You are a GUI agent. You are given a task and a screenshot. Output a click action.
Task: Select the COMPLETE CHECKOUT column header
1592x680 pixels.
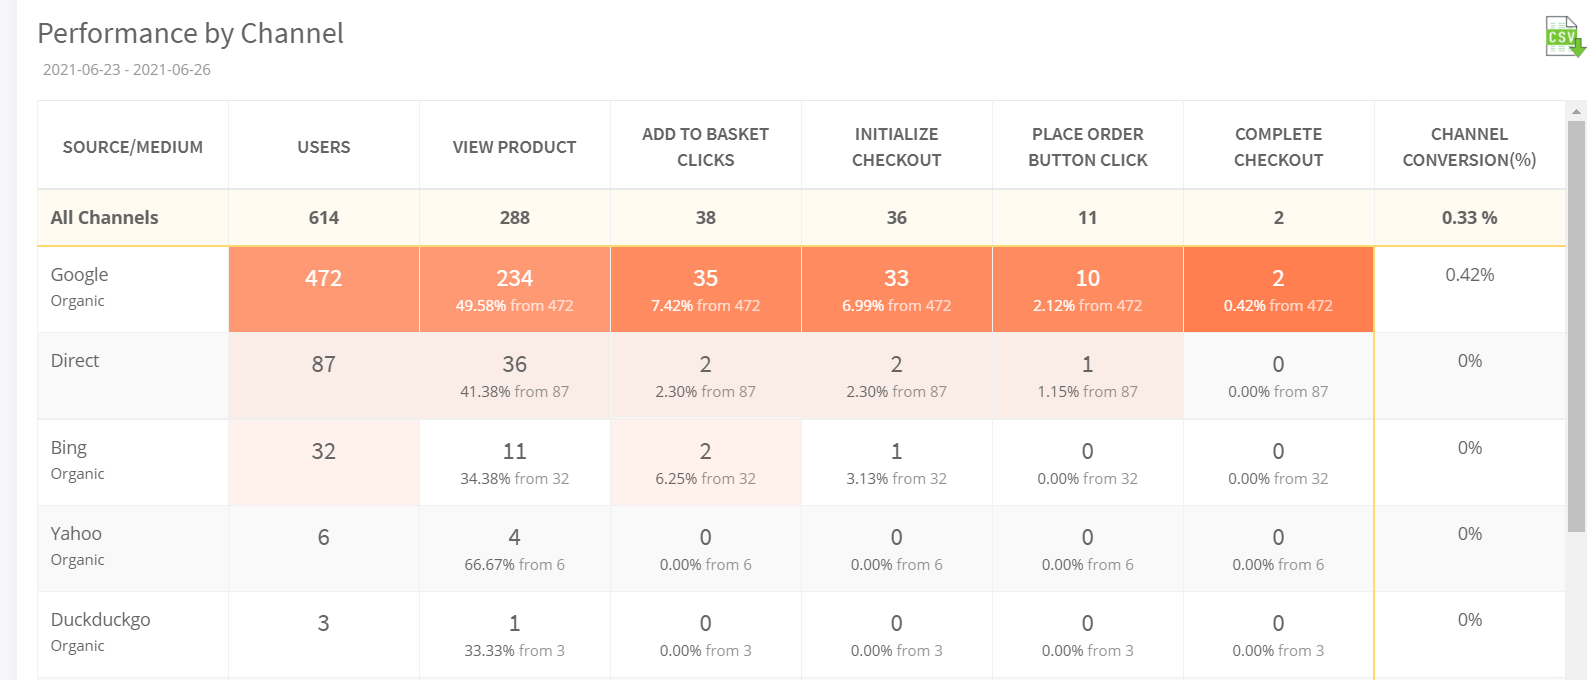pyautogui.click(x=1278, y=147)
